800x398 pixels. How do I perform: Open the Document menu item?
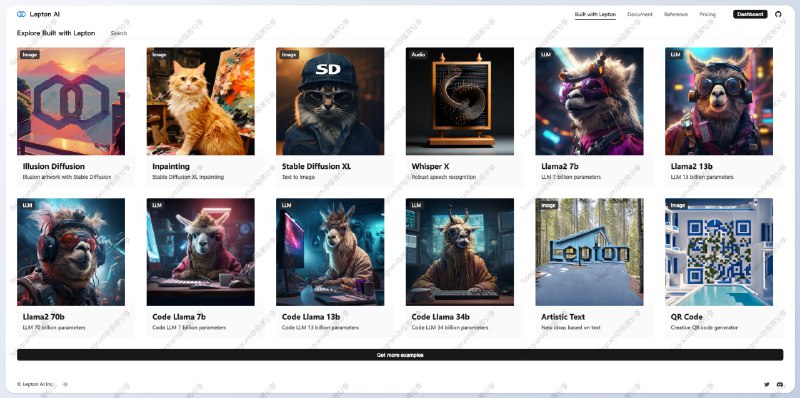coord(640,14)
